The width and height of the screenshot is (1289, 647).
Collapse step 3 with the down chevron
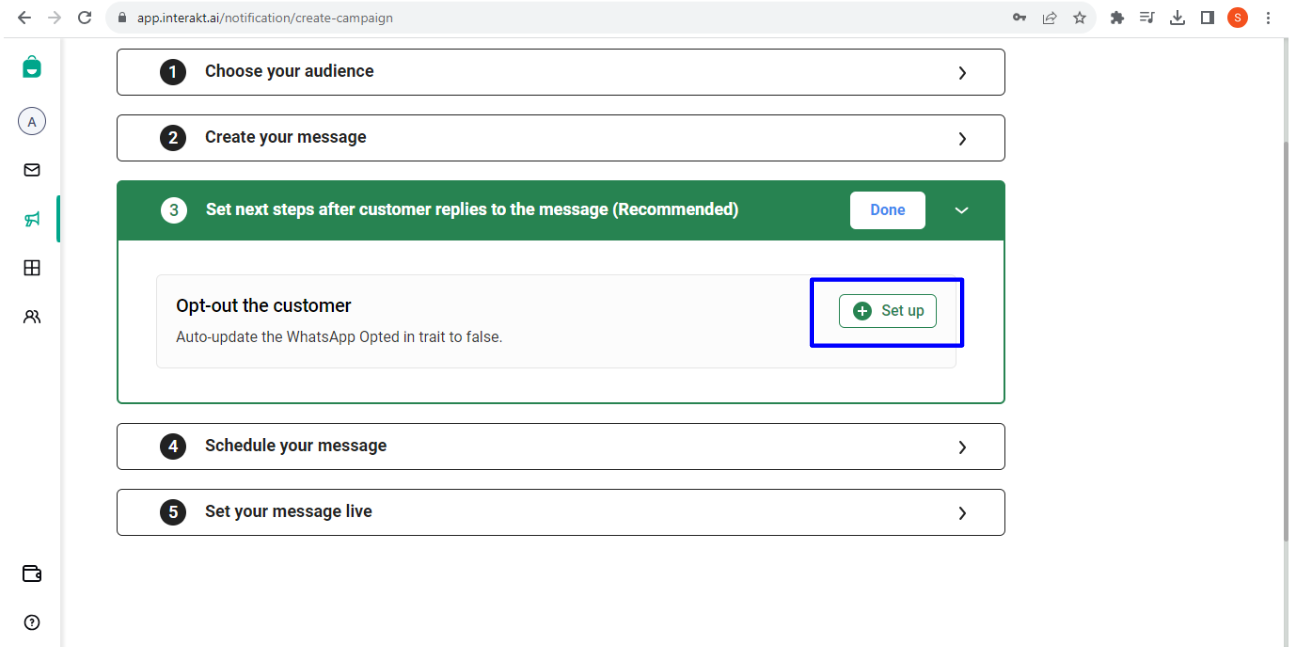[x=962, y=210]
